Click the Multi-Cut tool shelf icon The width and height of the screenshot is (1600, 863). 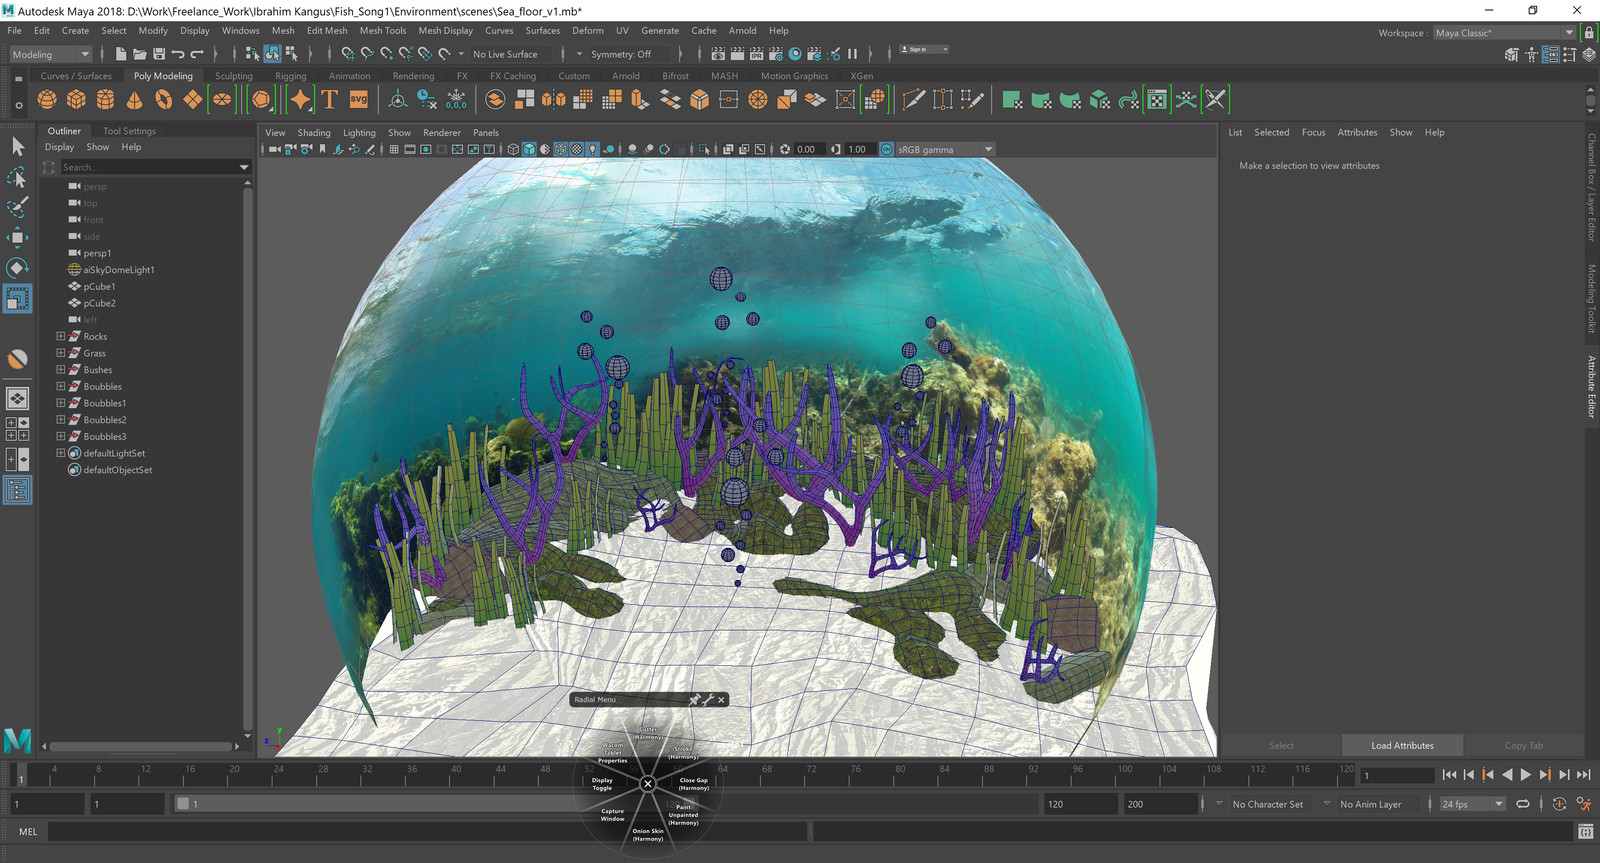[913, 99]
